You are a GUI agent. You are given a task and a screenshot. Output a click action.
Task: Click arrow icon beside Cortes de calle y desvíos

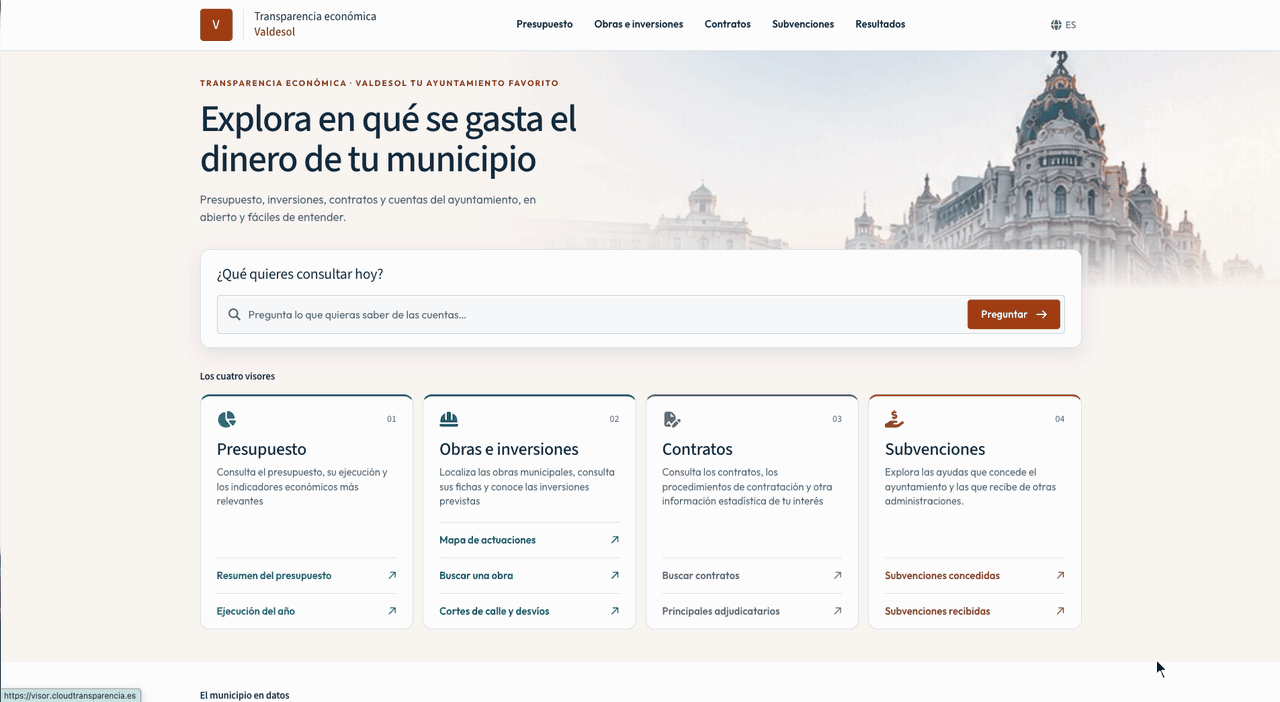tap(615, 611)
